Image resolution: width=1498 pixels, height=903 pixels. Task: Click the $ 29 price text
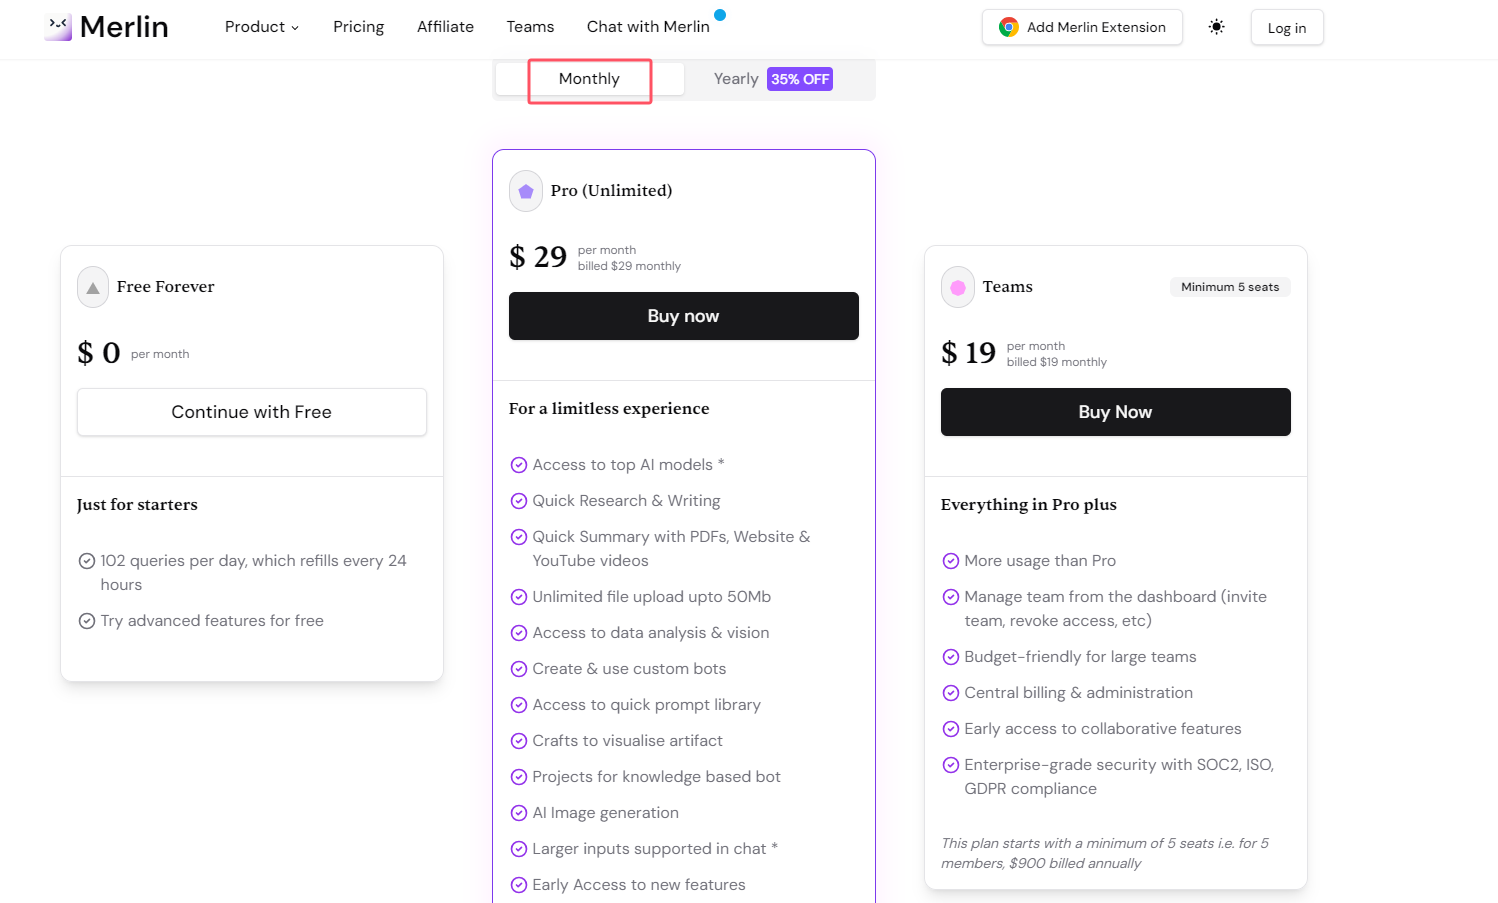(538, 257)
